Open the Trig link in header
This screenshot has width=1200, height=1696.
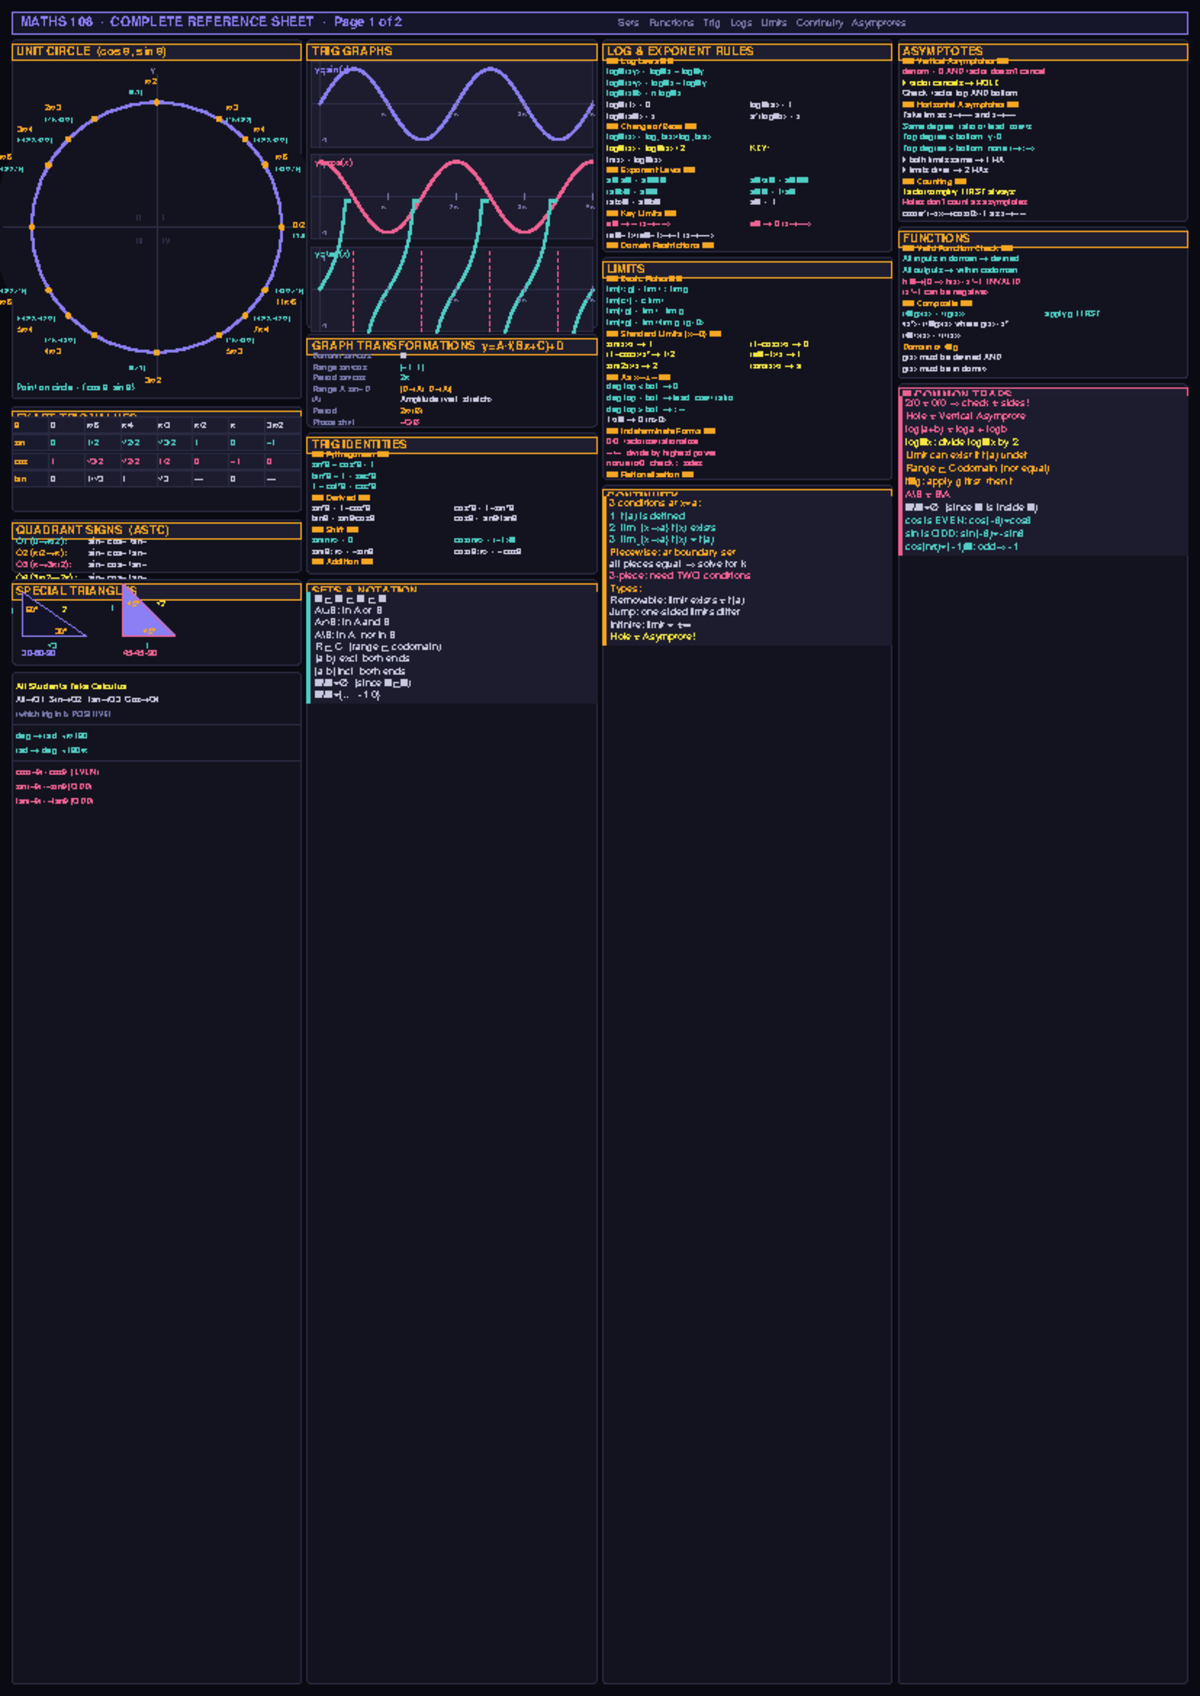point(711,23)
